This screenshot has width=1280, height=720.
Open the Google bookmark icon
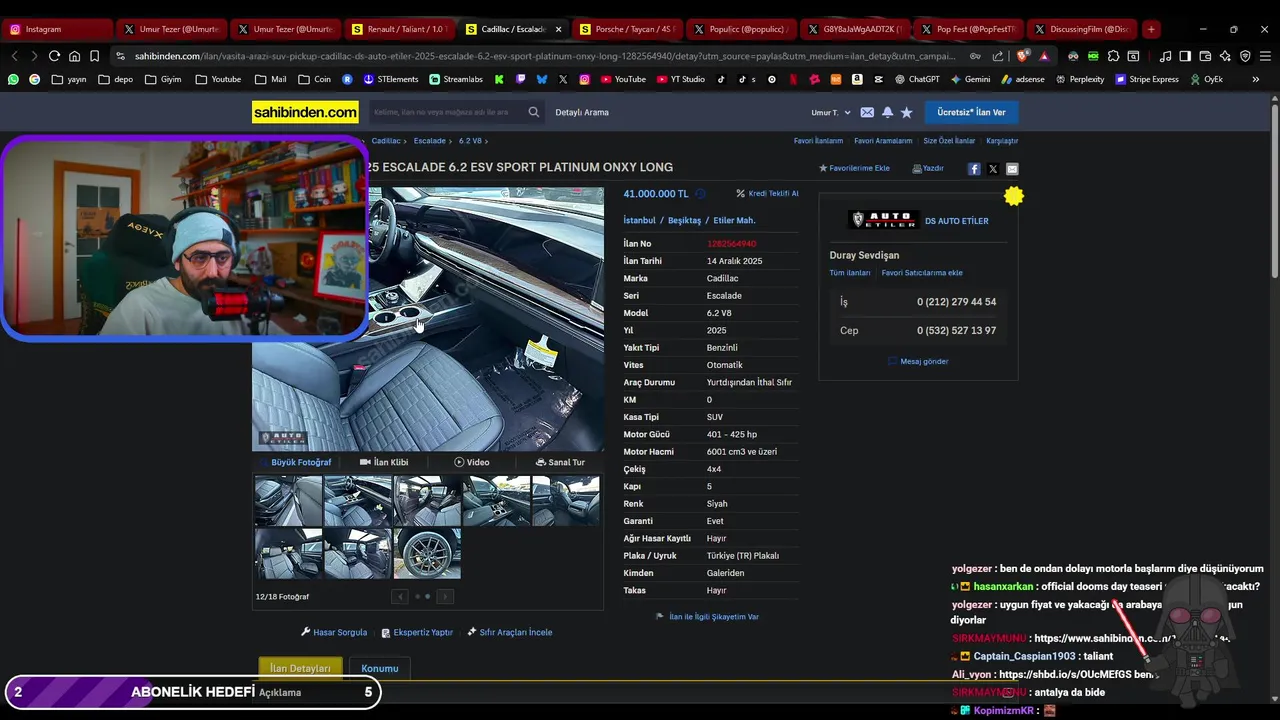pos(34,79)
